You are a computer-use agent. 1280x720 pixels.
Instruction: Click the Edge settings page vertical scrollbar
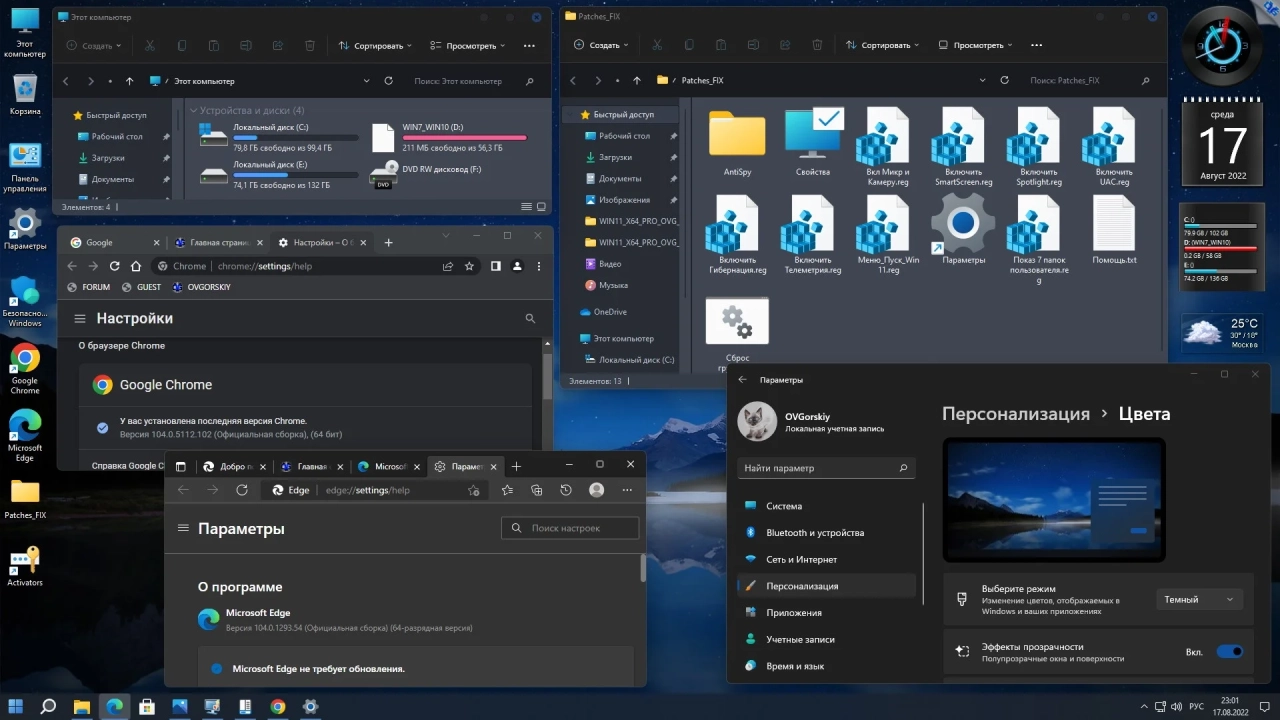click(x=642, y=568)
